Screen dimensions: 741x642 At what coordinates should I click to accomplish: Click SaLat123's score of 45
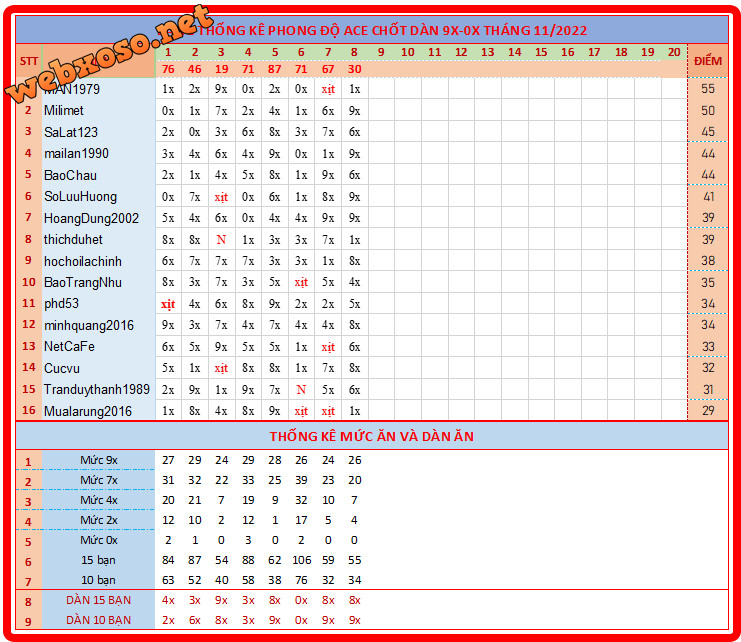[707, 132]
